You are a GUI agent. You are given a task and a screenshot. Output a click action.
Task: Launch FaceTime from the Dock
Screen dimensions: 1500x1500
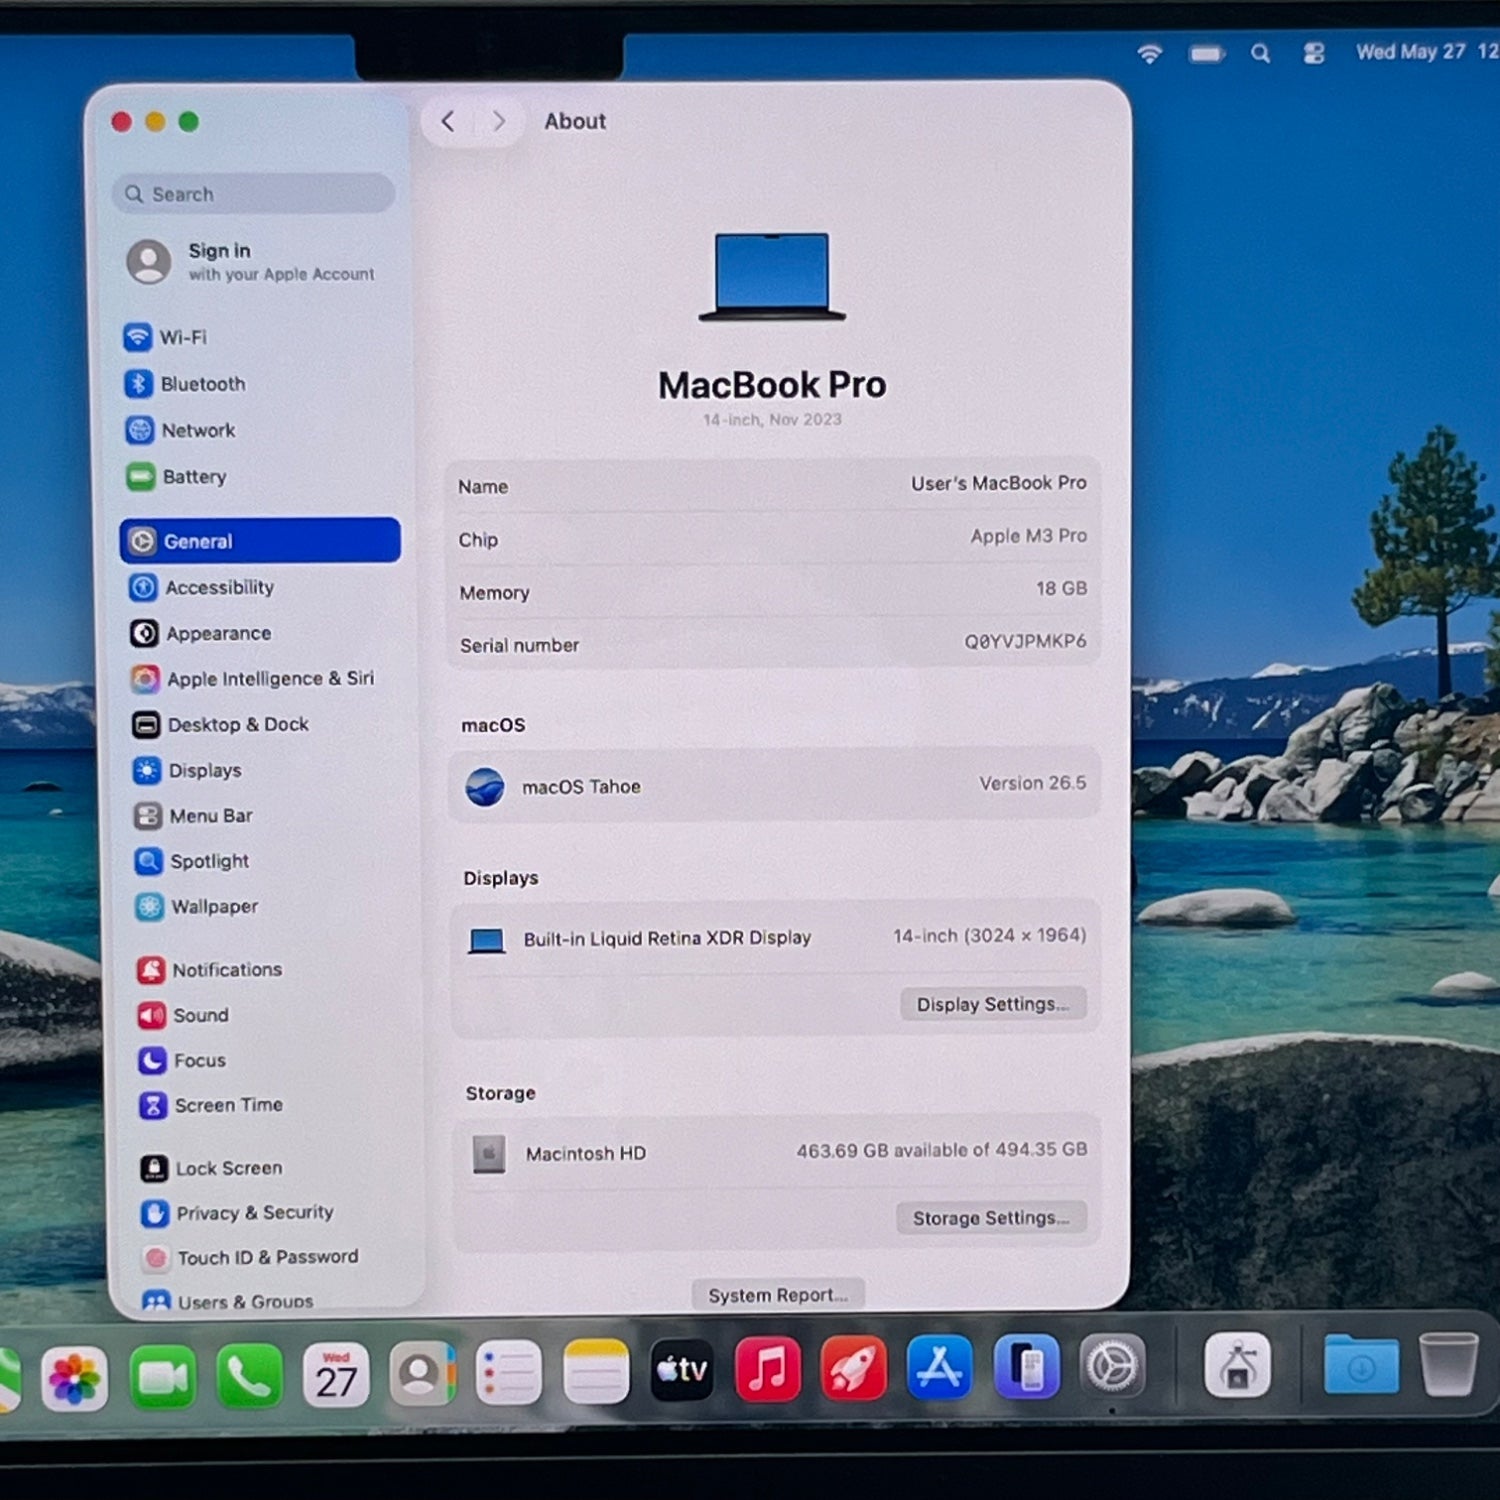click(163, 1378)
